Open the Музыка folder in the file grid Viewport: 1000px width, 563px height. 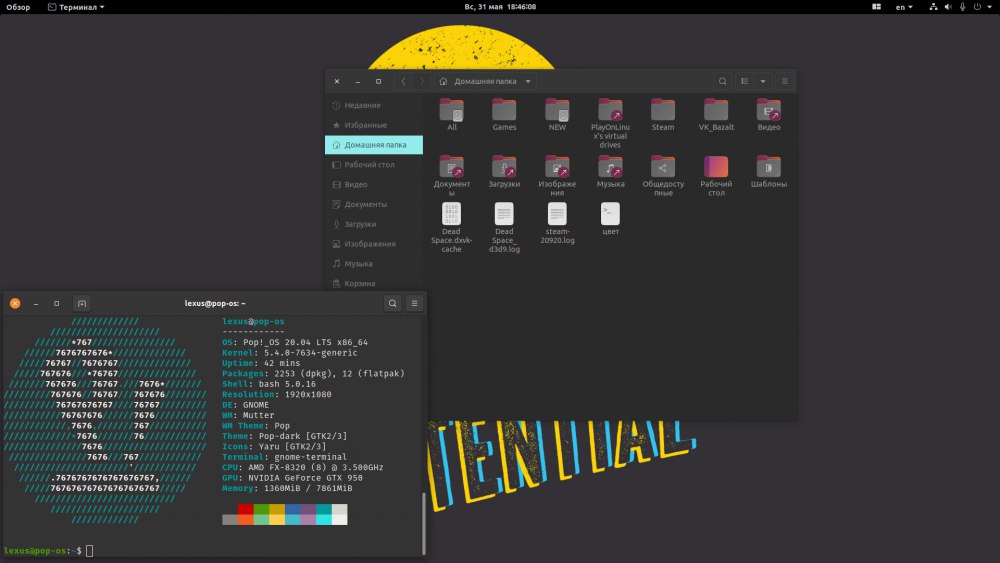[610, 172]
